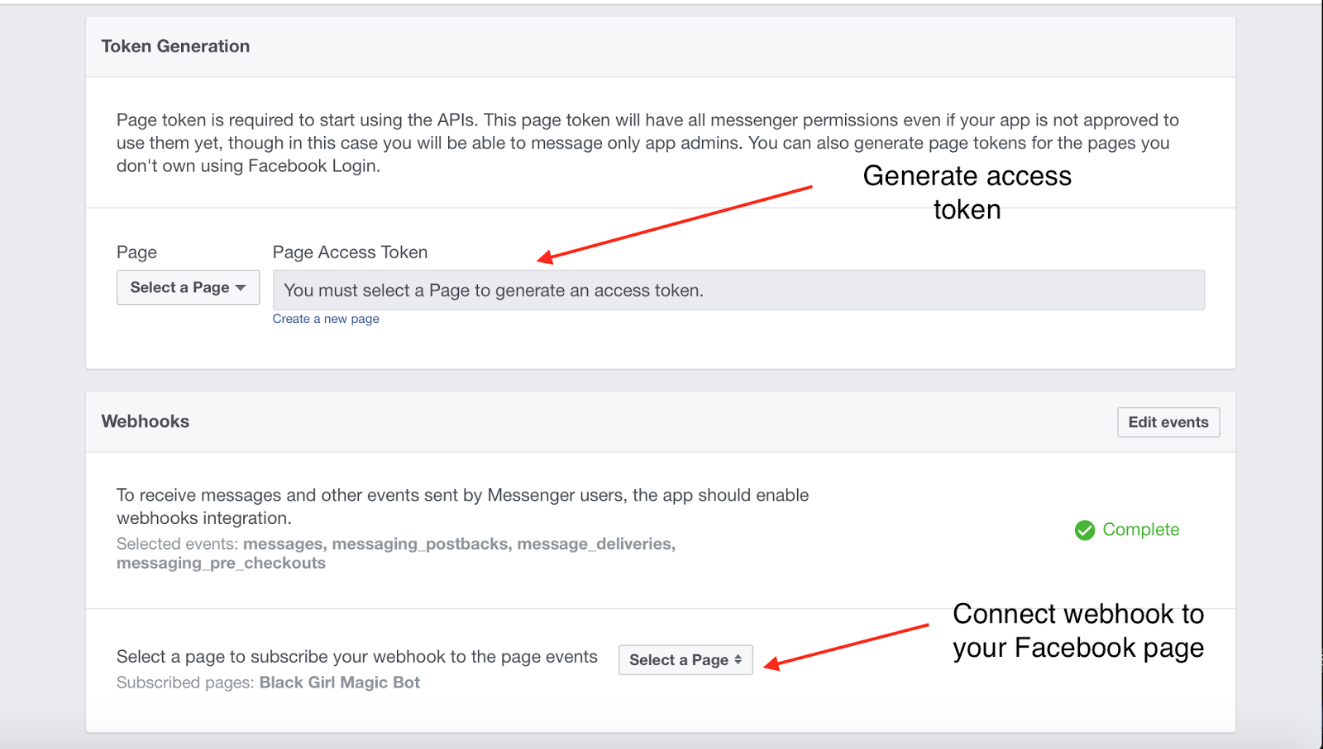Expand Select a Page dropdown for webhook subscription
1323x749 pixels.
pos(684,660)
